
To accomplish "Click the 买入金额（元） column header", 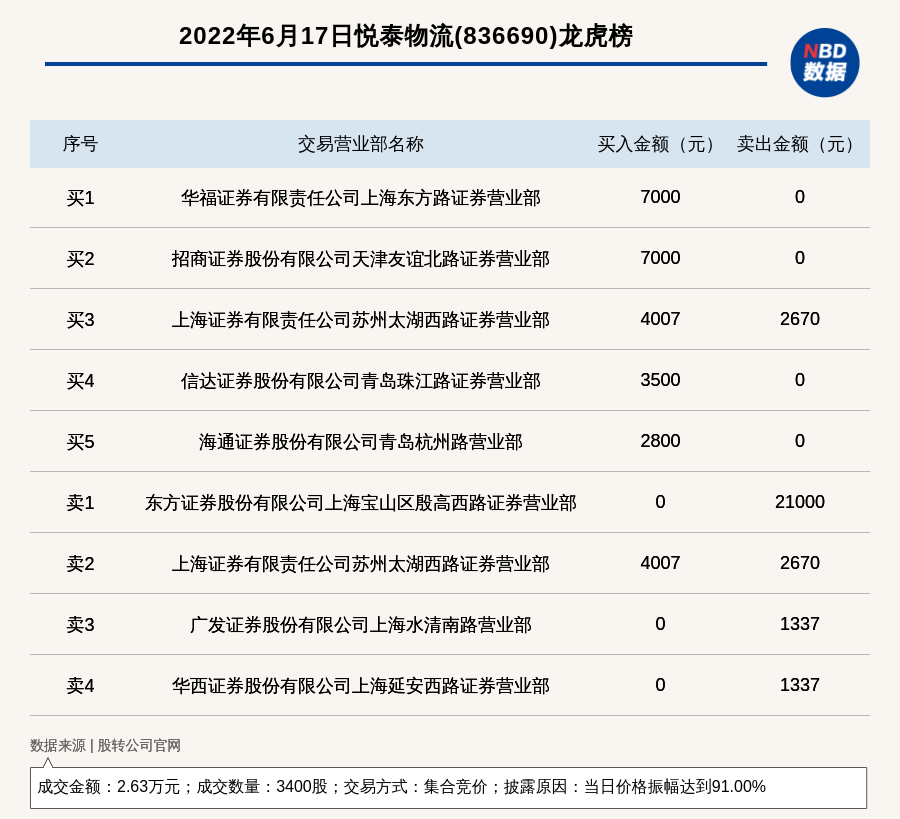I will 660,144.
